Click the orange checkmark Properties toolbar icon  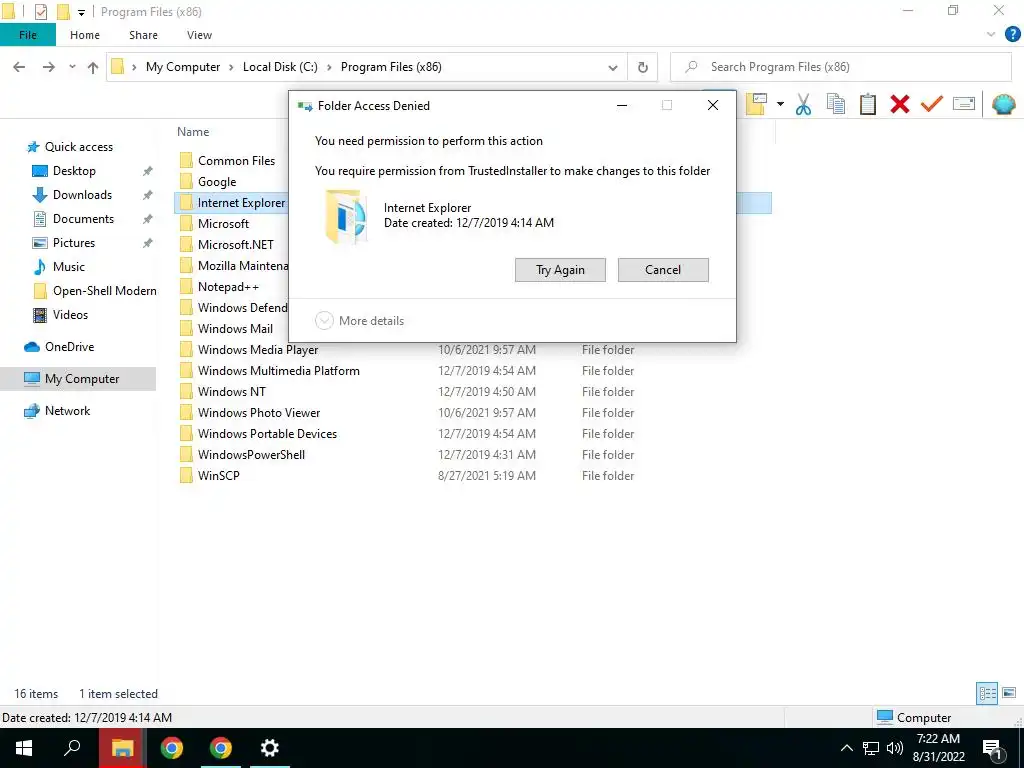931,104
